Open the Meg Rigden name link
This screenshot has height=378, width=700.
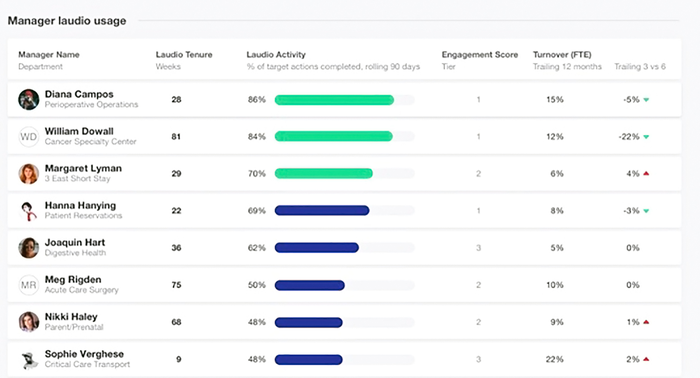point(73,279)
